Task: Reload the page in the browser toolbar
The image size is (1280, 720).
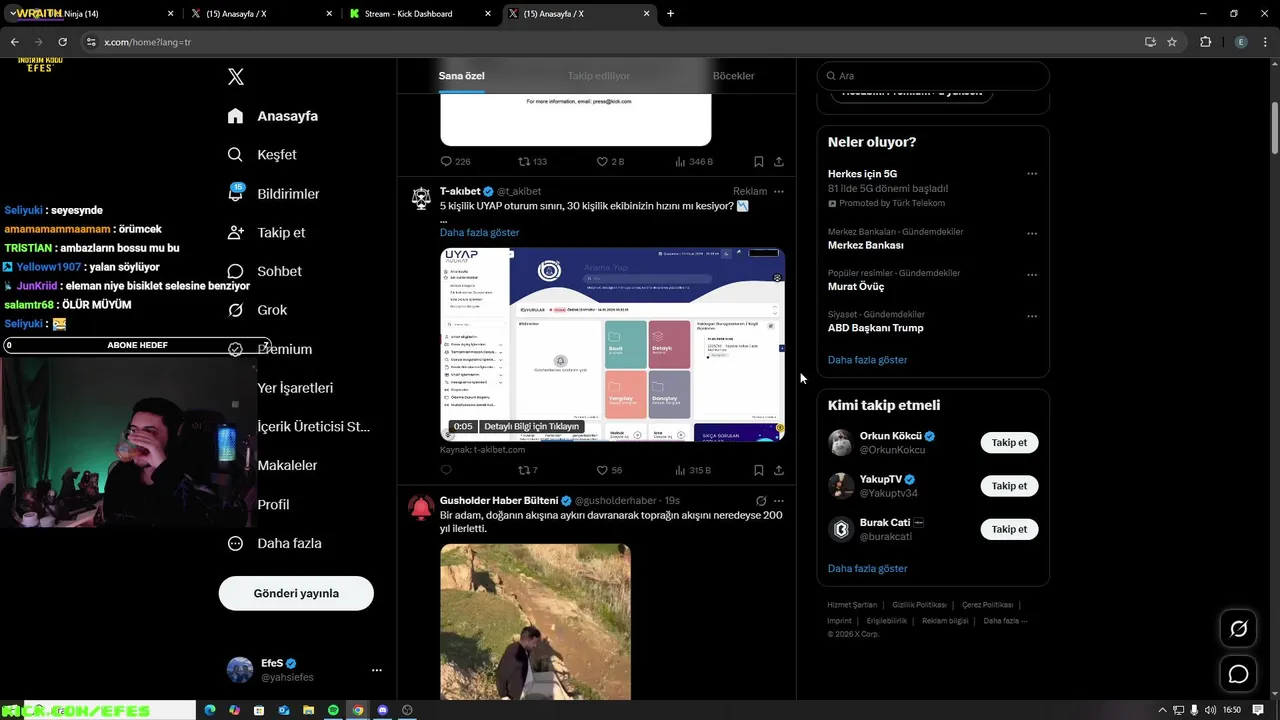Action: [62, 42]
